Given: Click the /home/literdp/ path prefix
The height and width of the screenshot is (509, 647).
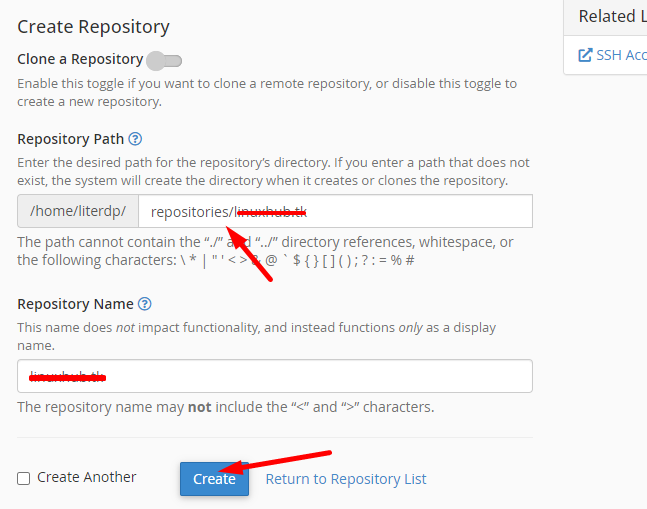Looking at the screenshot, I should [x=78, y=211].
